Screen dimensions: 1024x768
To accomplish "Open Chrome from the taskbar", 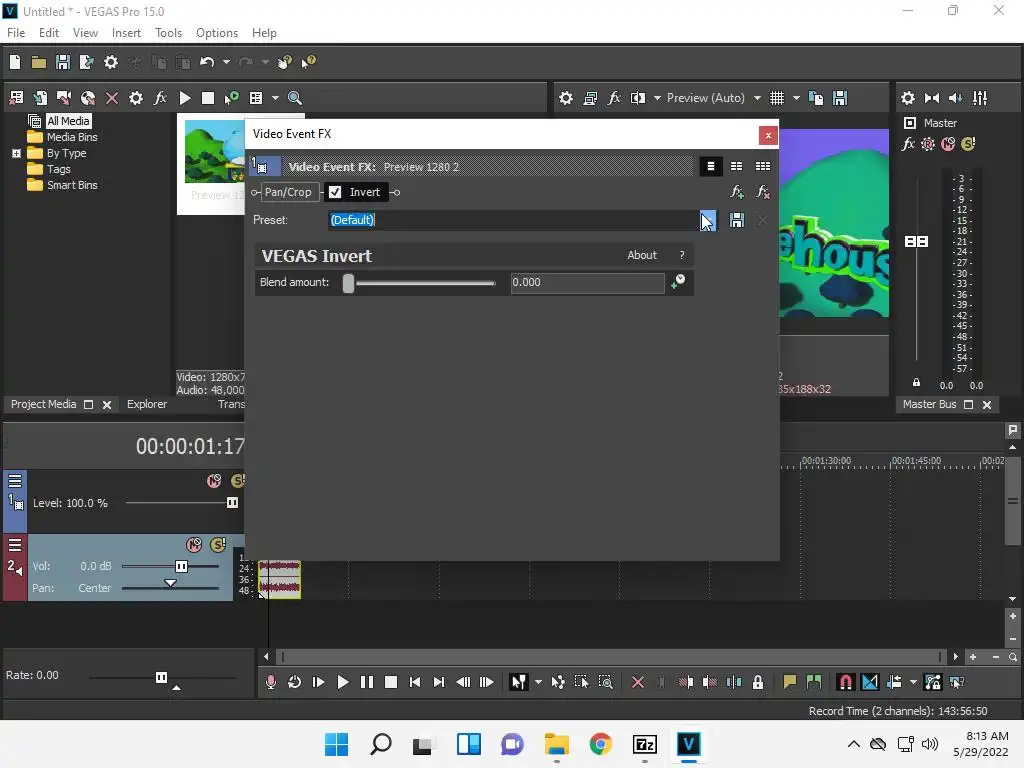I will click(600, 744).
